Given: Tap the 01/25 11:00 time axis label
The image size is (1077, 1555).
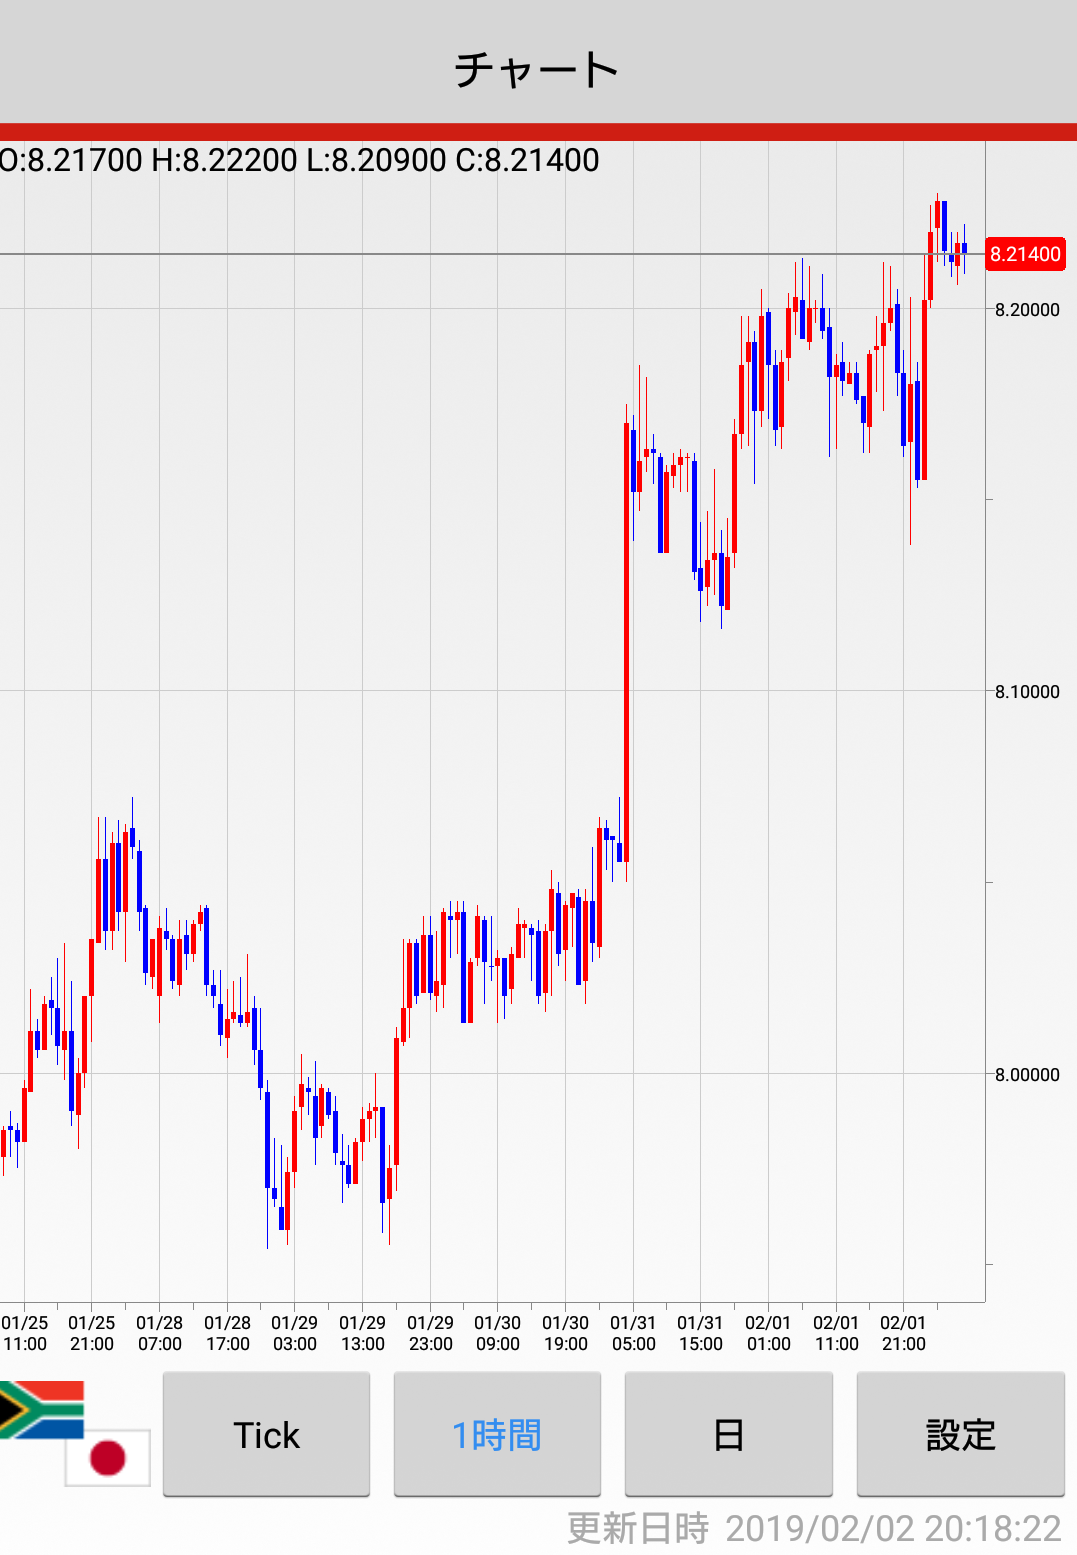Looking at the screenshot, I should tap(24, 1333).
